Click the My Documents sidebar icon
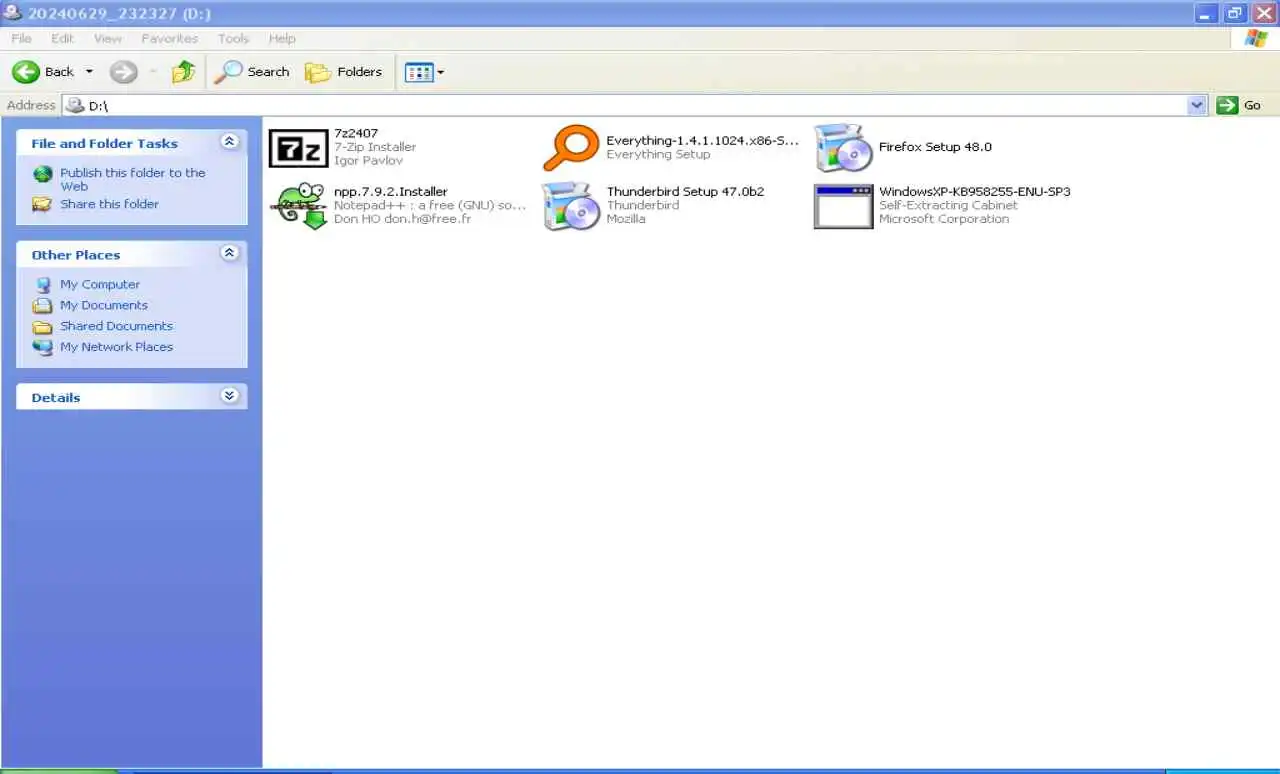The width and height of the screenshot is (1280, 774). [42, 305]
